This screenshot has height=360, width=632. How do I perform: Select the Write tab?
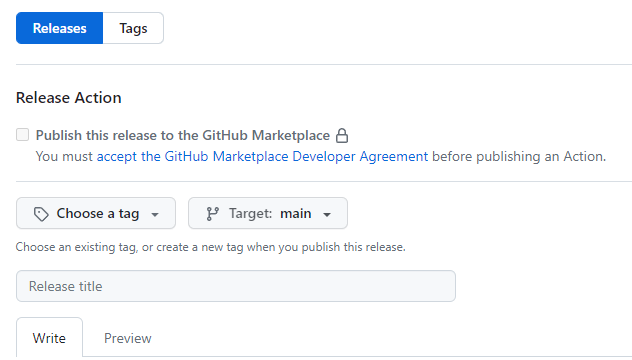coord(49,338)
